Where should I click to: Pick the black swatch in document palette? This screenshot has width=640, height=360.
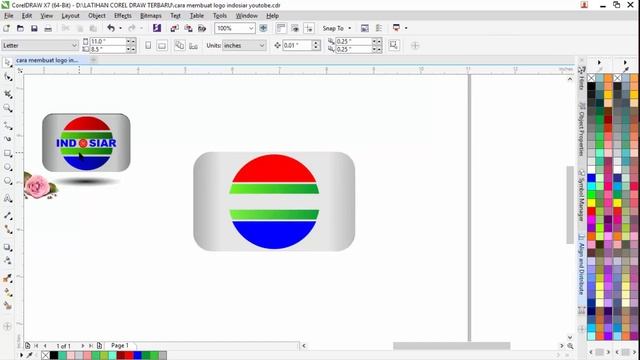coord(54,356)
